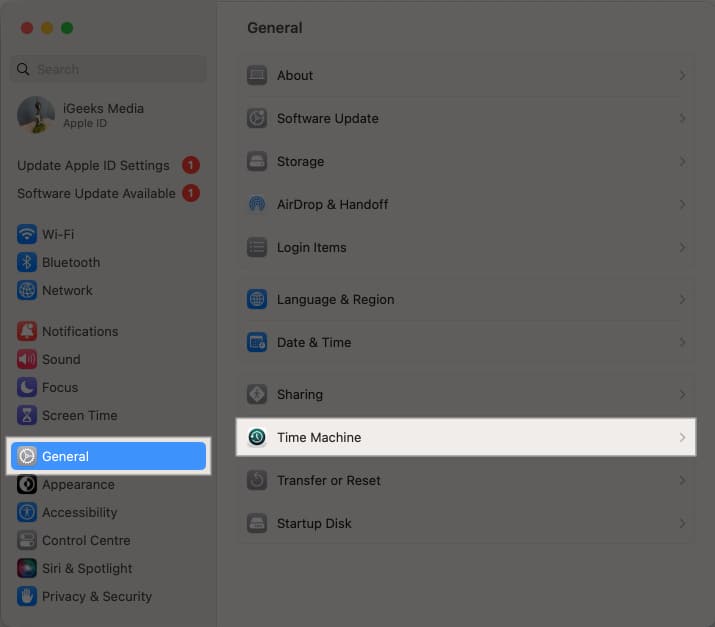This screenshot has width=715, height=627.
Task: Click the Login Items list icon
Action: coord(257,247)
